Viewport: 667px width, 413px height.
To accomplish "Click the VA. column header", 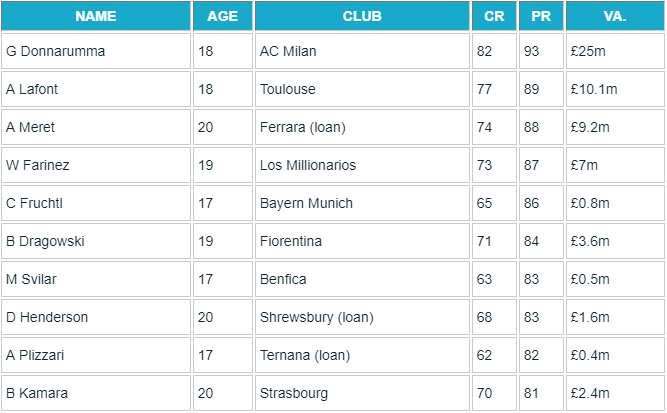I will point(615,16).
